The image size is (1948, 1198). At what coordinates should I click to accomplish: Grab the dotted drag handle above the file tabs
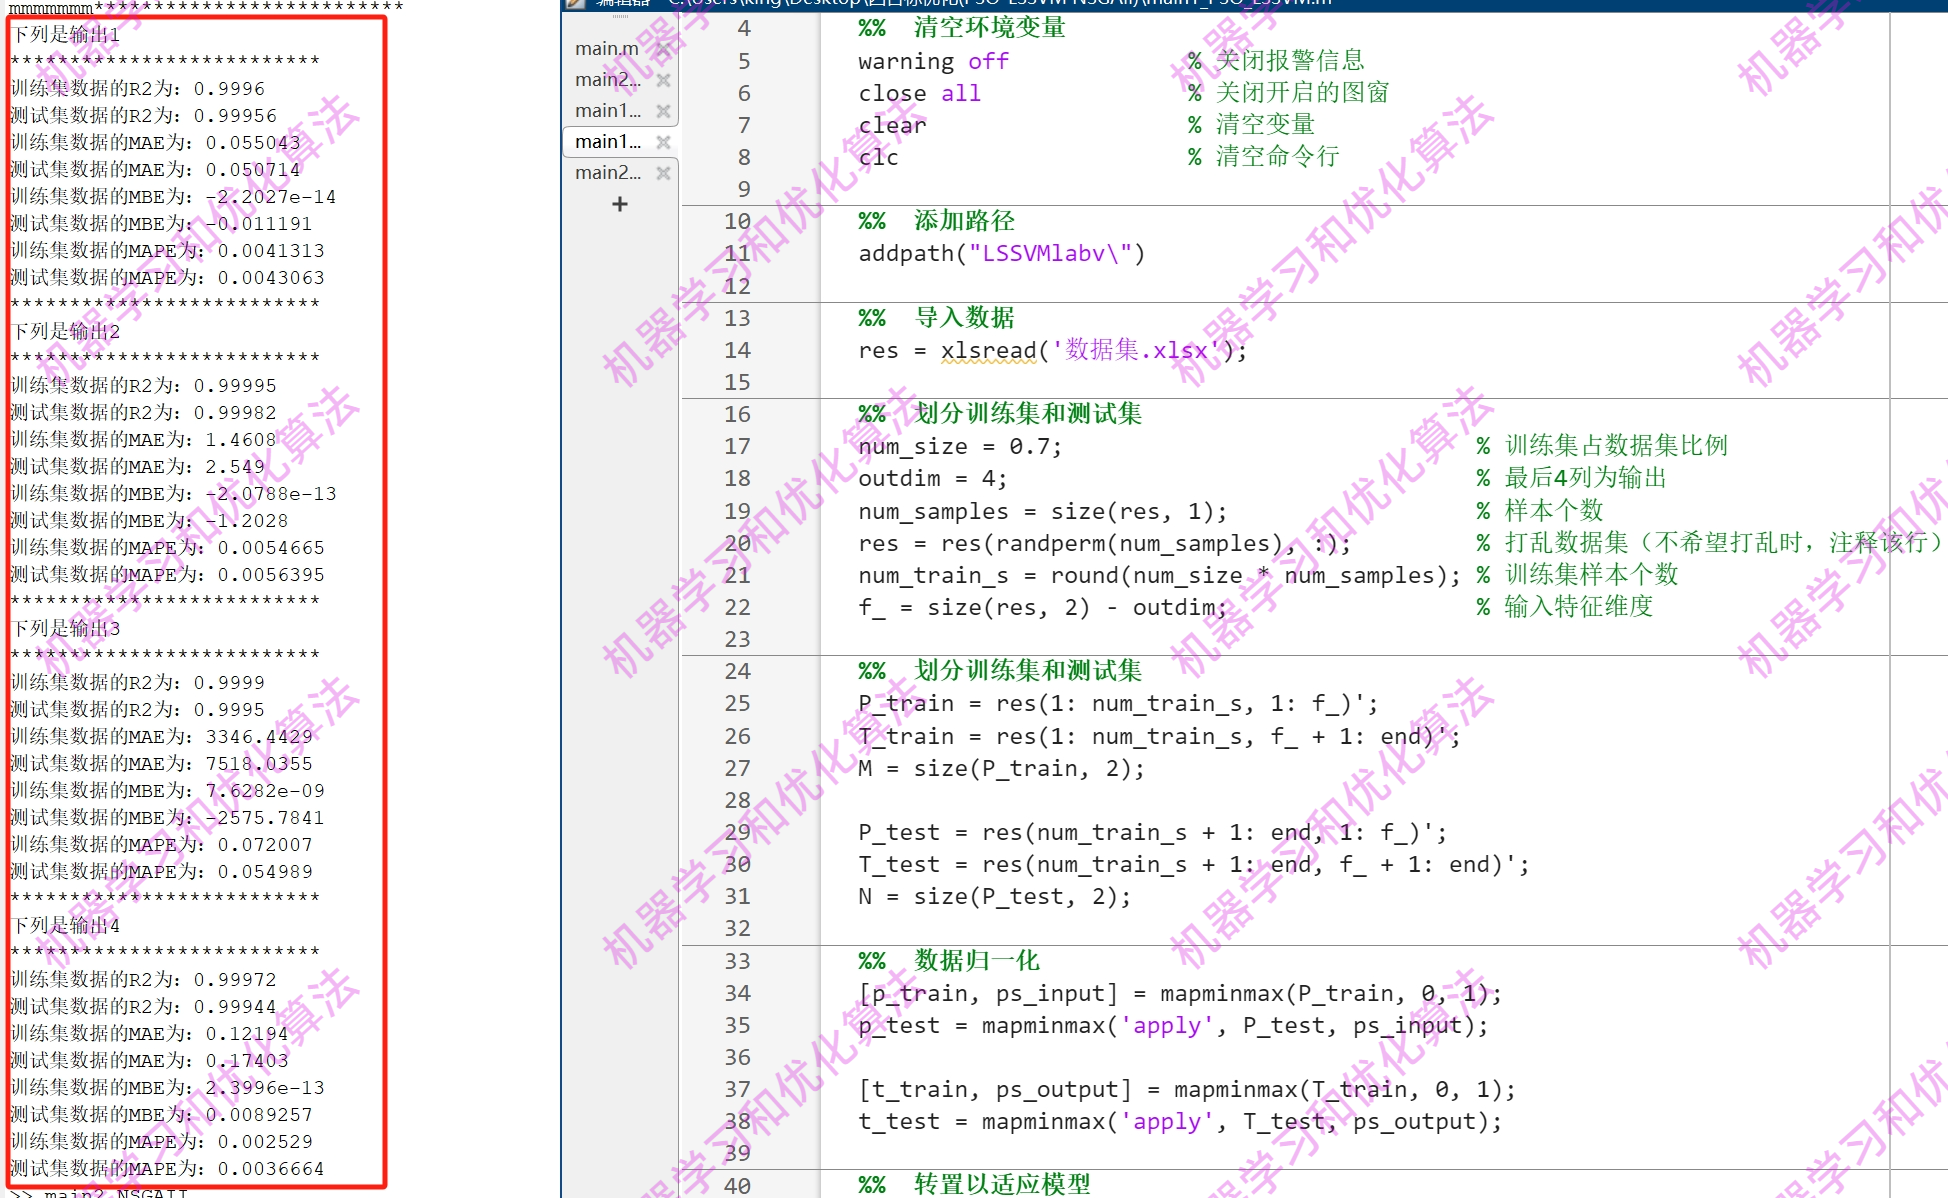coord(620,18)
